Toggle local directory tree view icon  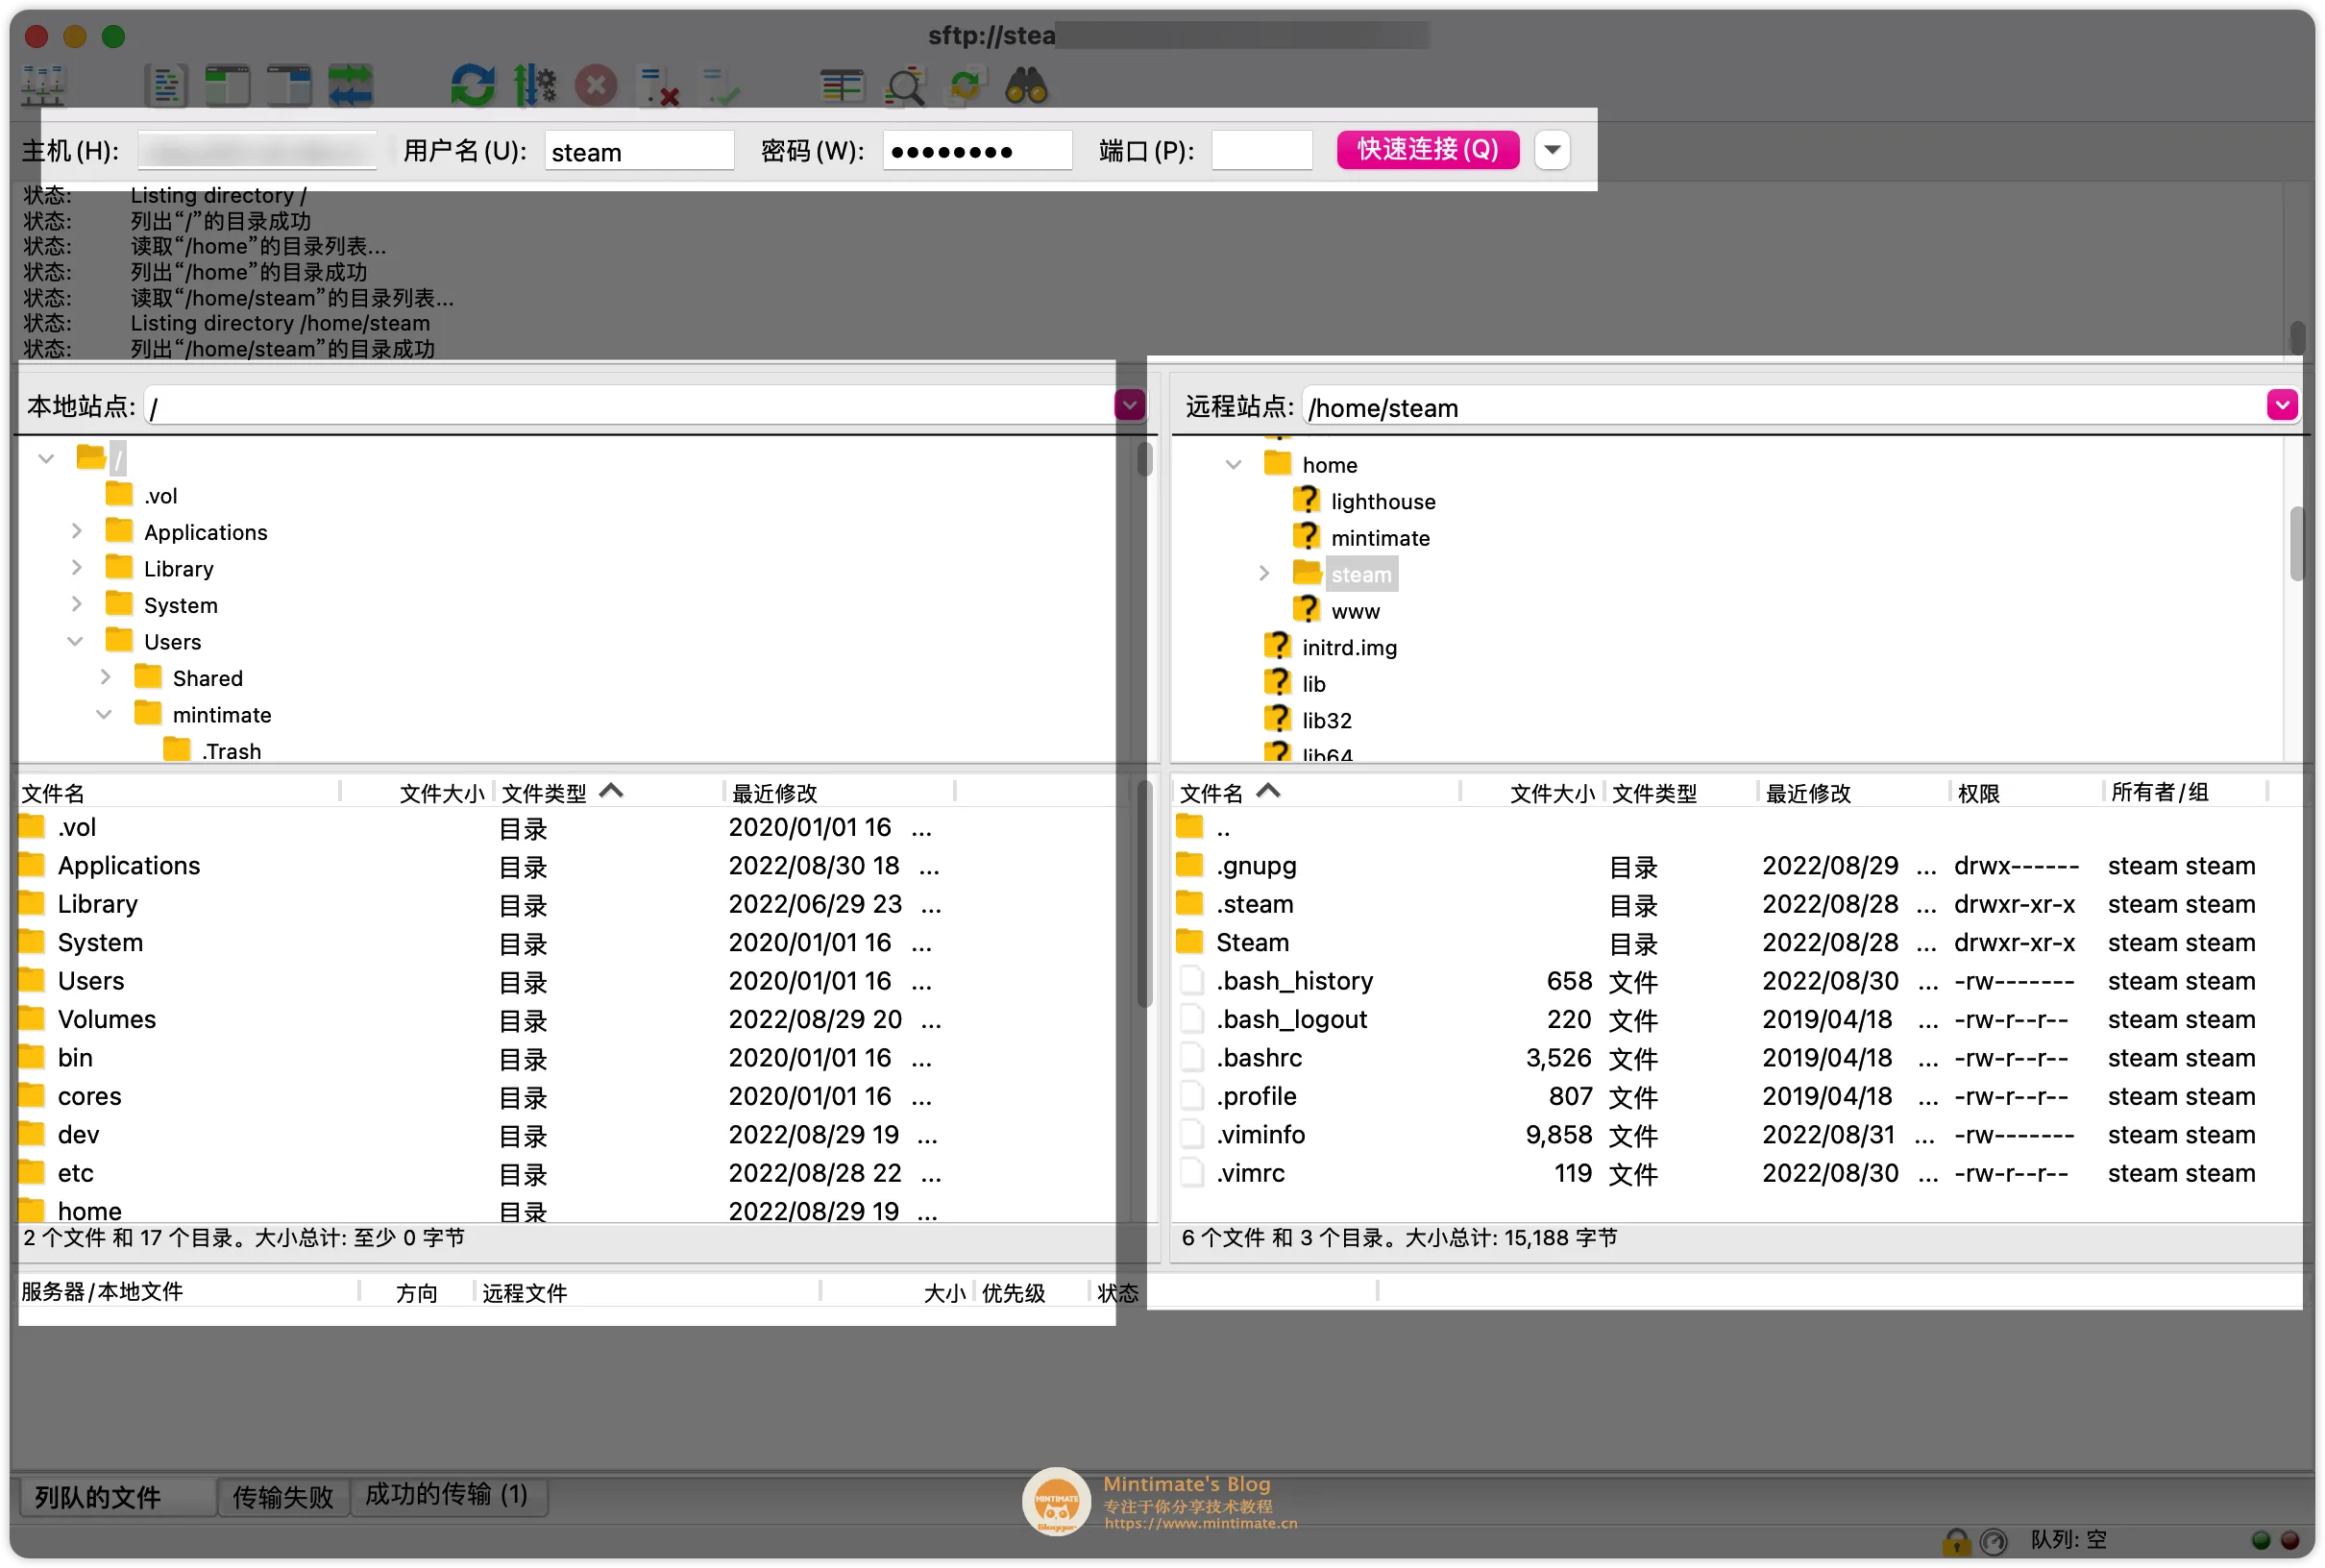coord(228,86)
